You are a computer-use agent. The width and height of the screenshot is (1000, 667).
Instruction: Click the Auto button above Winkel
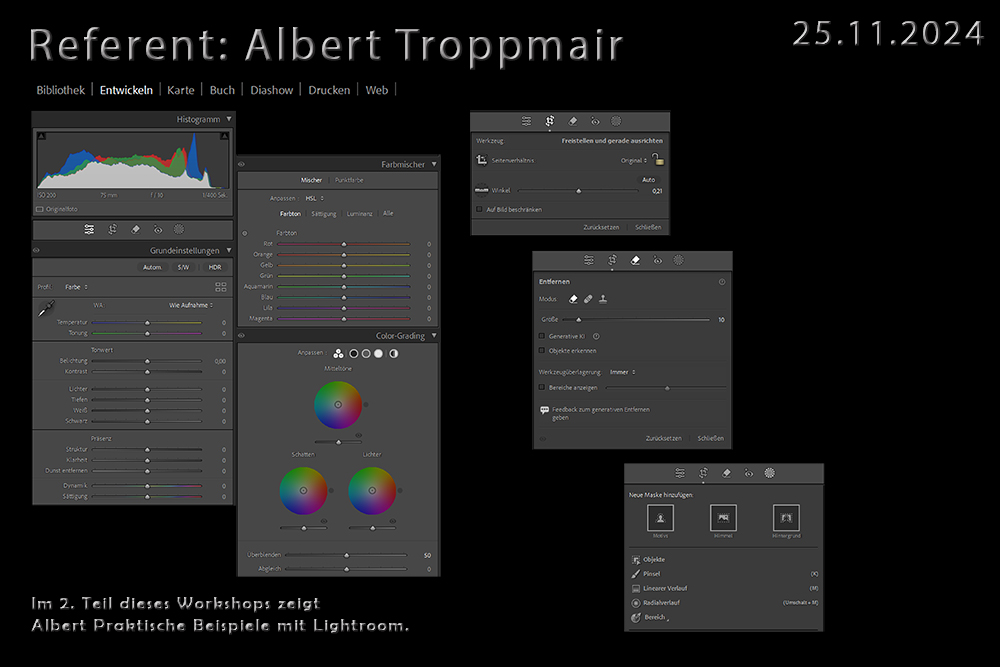[649, 180]
